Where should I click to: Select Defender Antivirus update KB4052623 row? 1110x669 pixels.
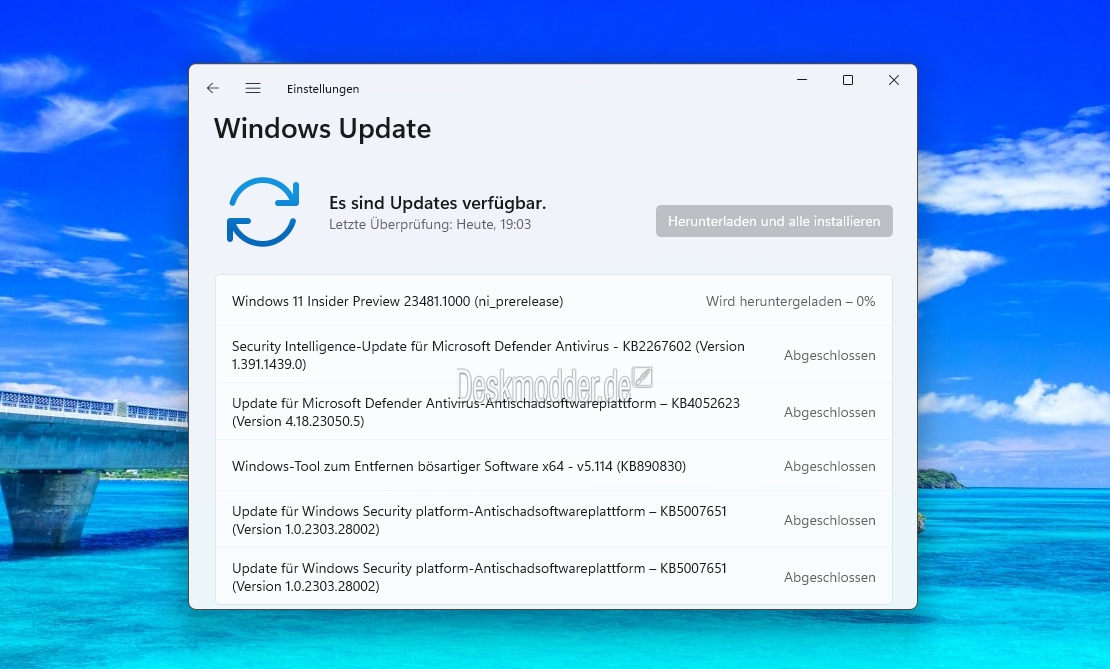point(554,412)
